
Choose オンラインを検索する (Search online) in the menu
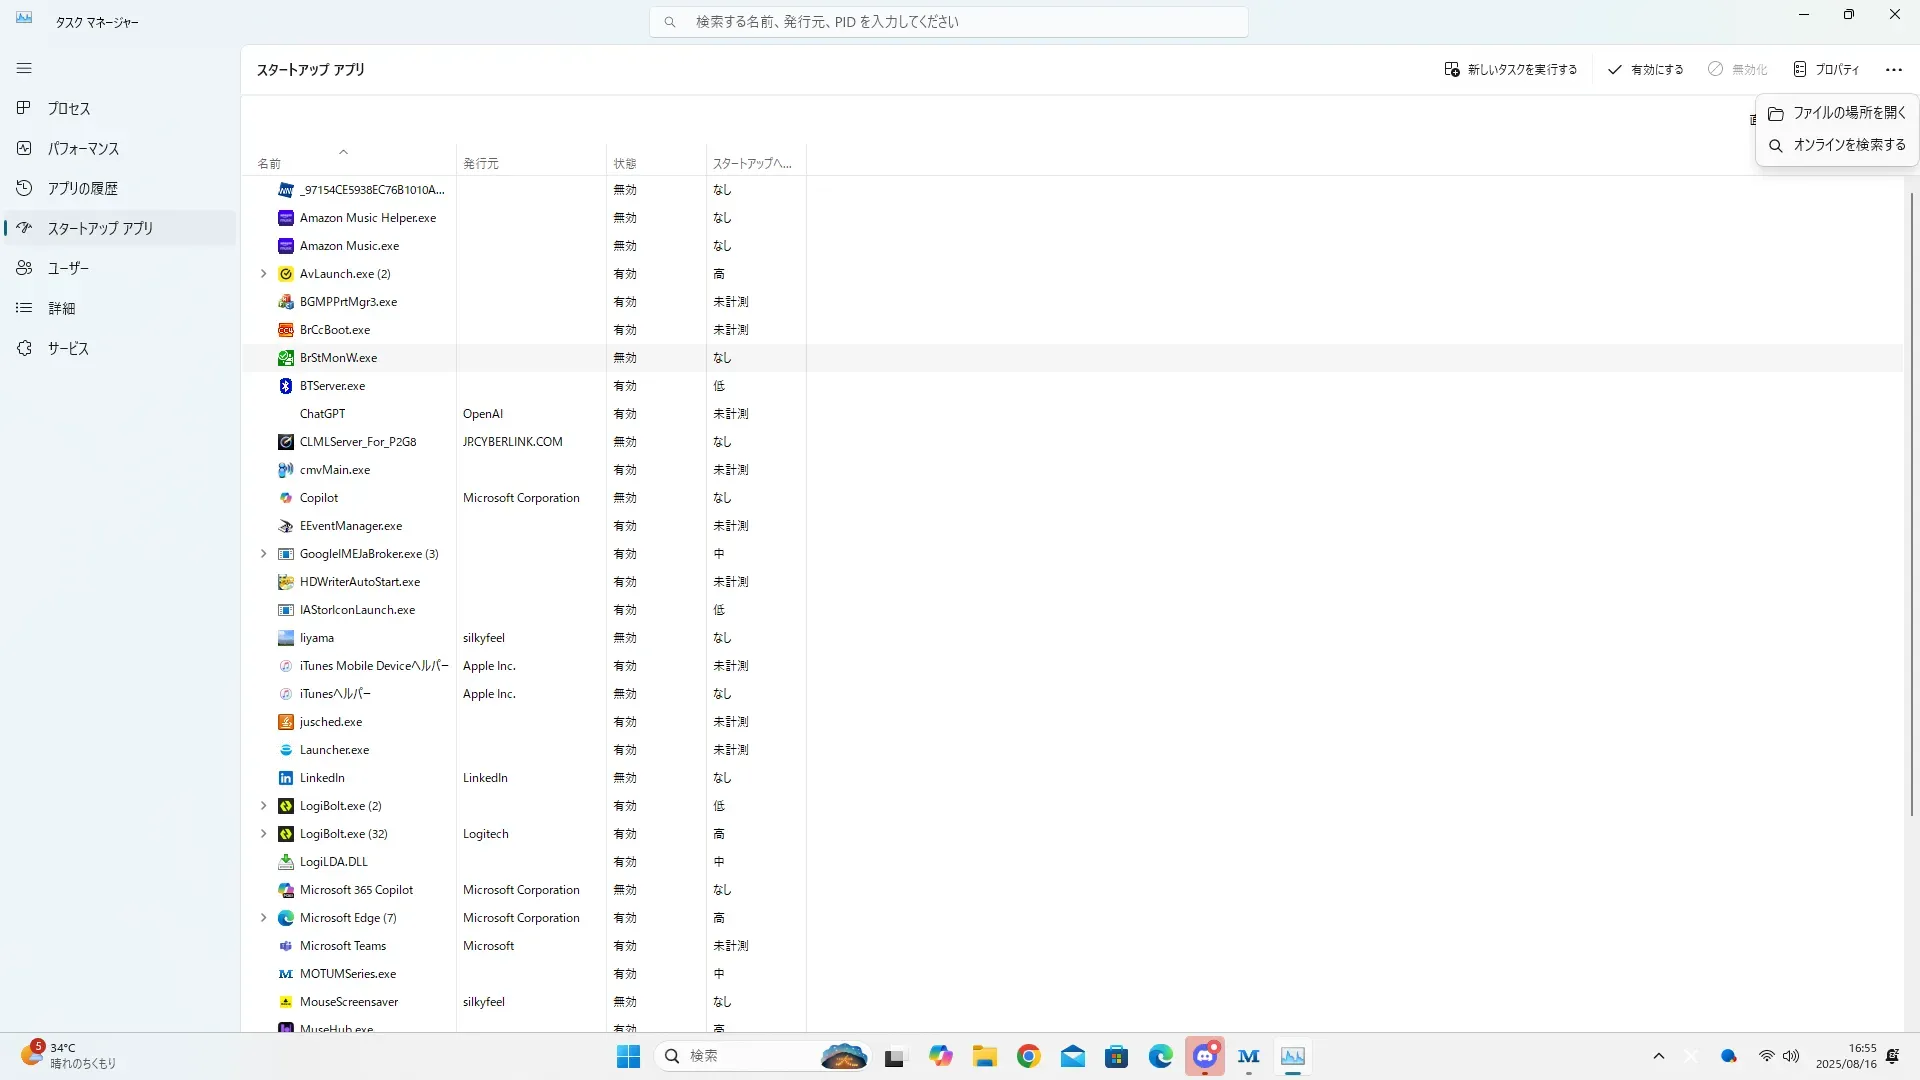(x=1838, y=145)
